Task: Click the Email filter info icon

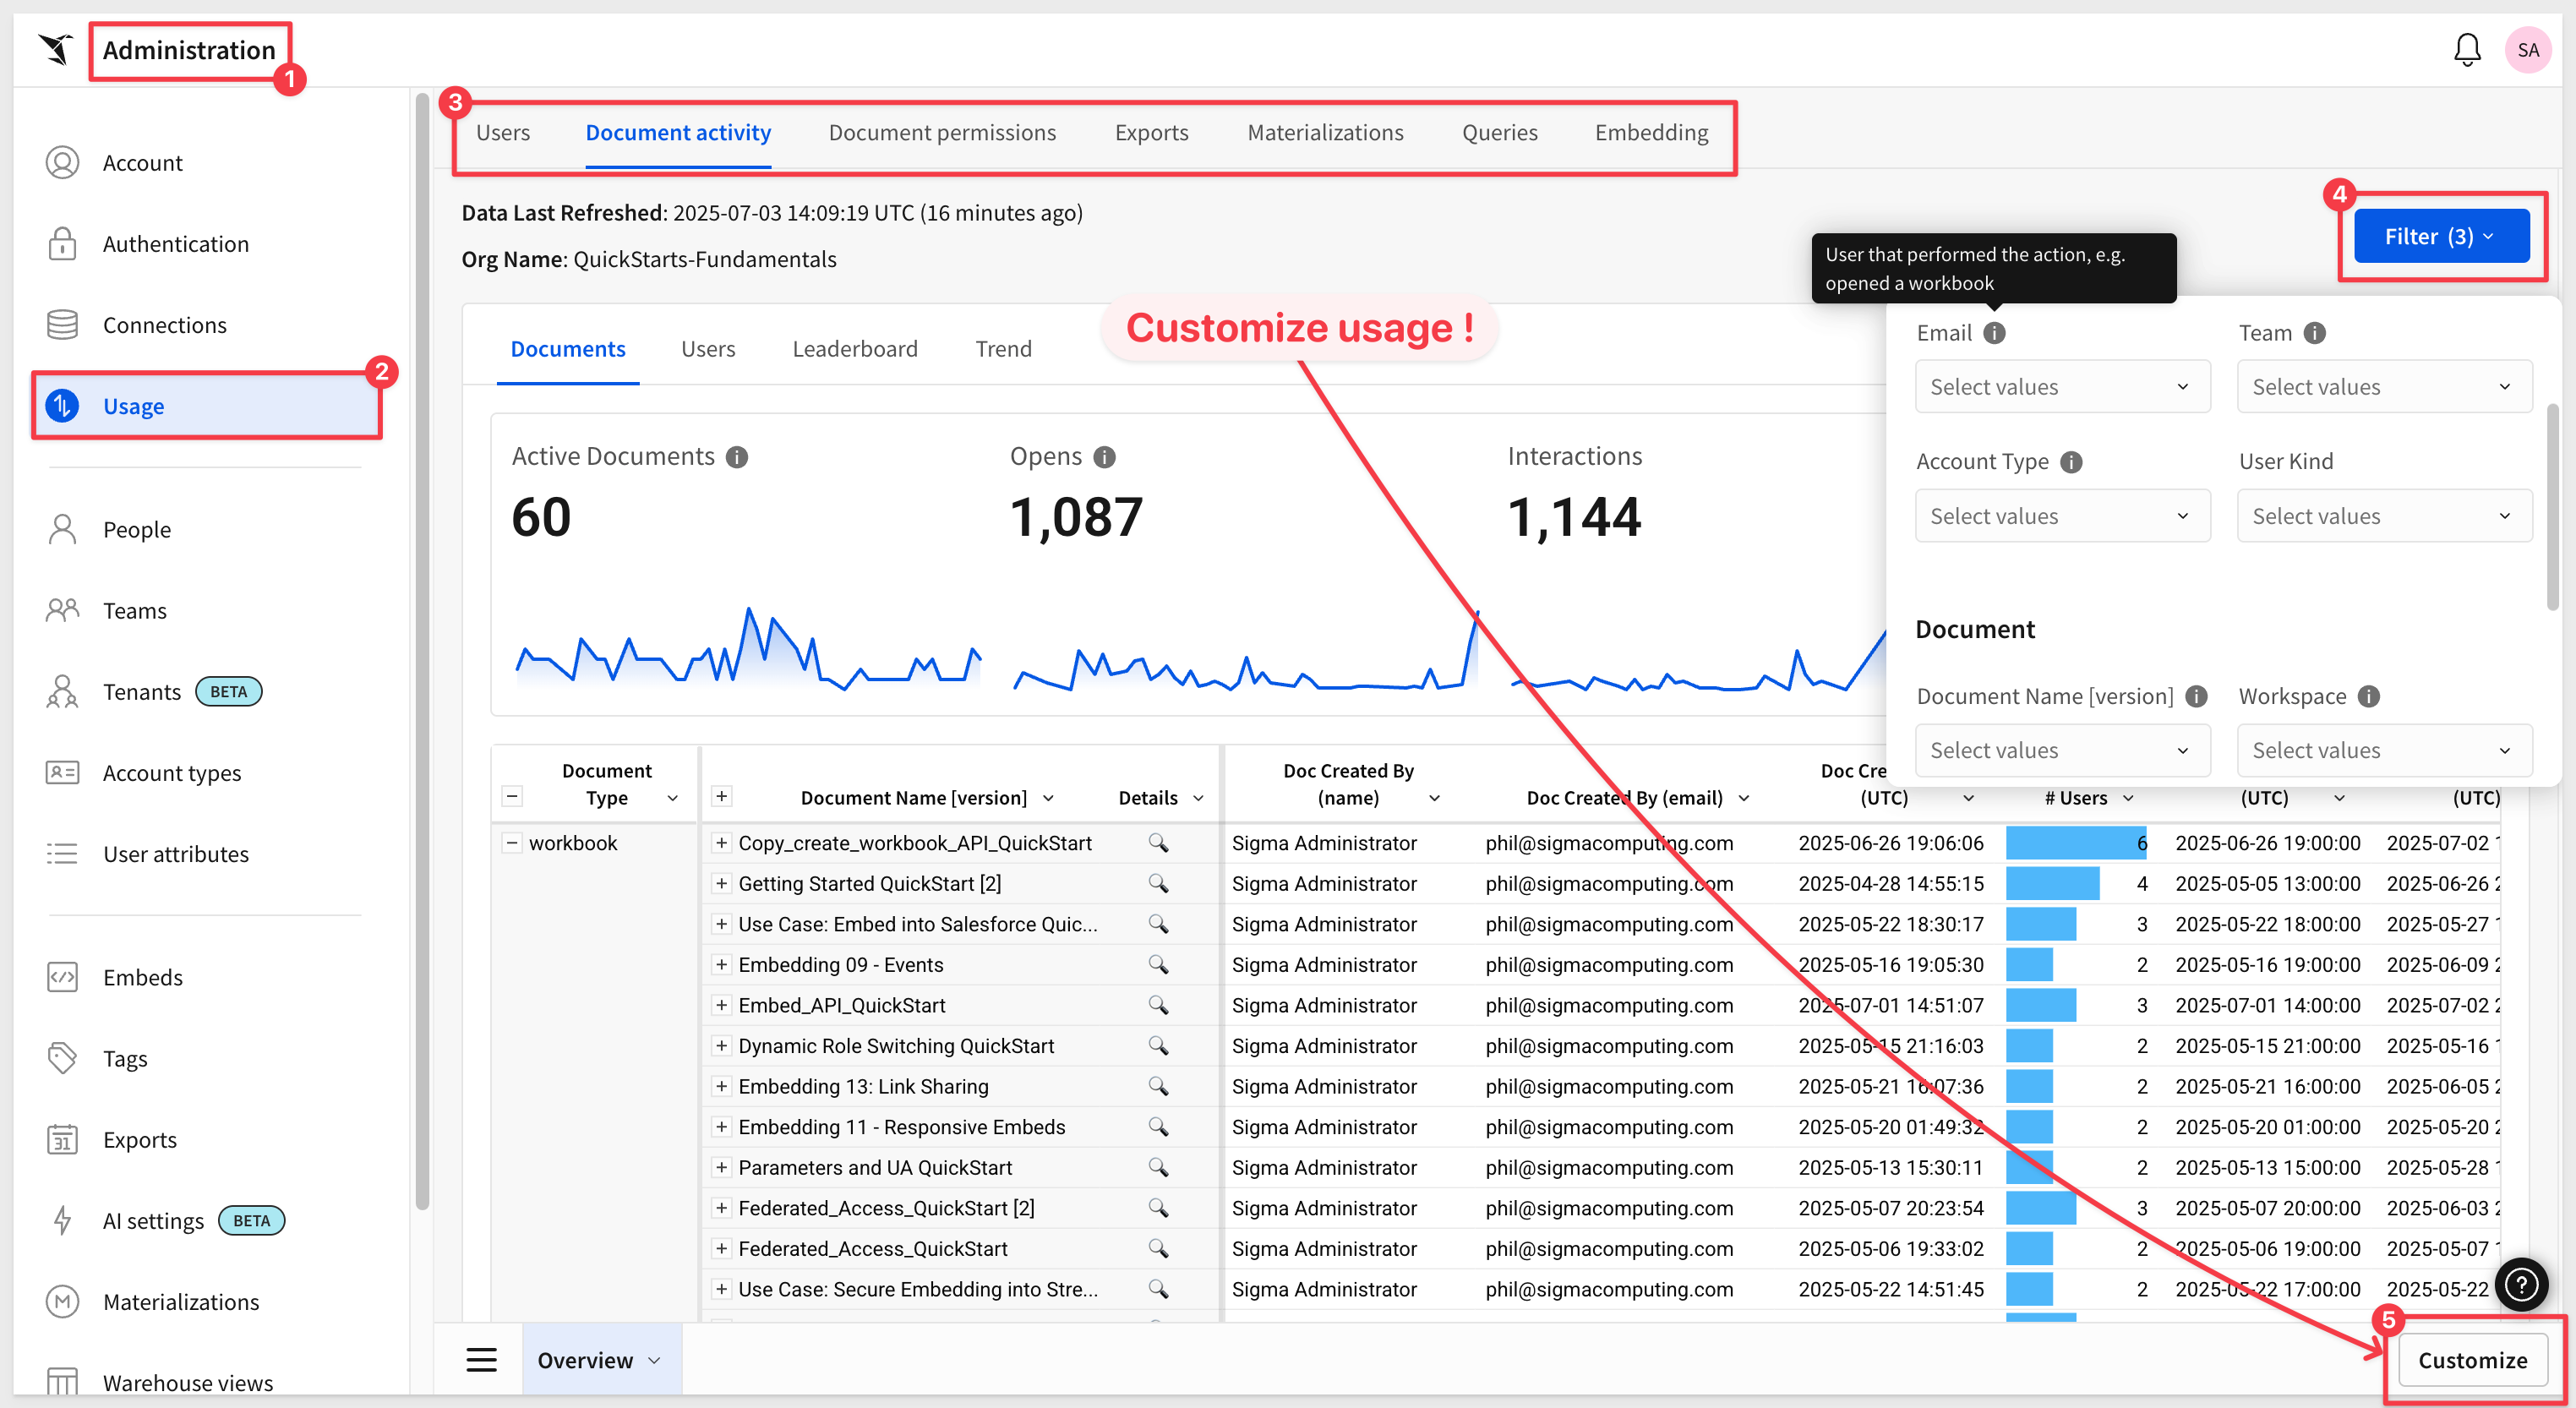Action: (1994, 333)
